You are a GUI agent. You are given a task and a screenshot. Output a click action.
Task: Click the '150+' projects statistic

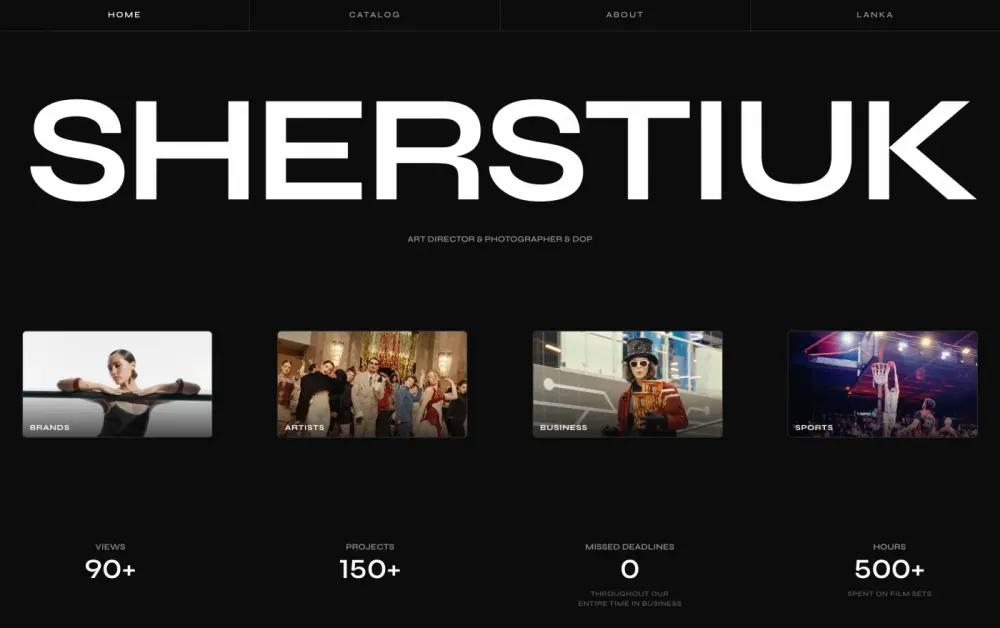click(370, 569)
